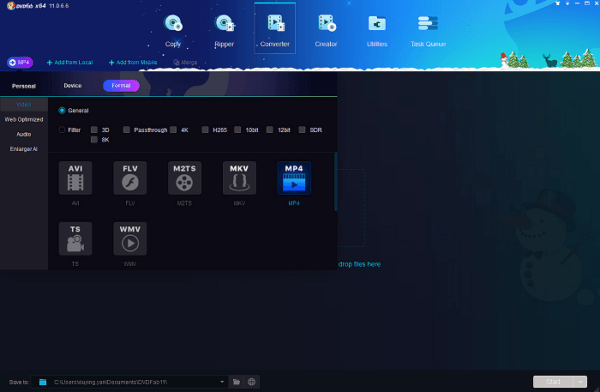This screenshot has width=600, height=392.
Task: Select the Video category
Action: coord(24,105)
